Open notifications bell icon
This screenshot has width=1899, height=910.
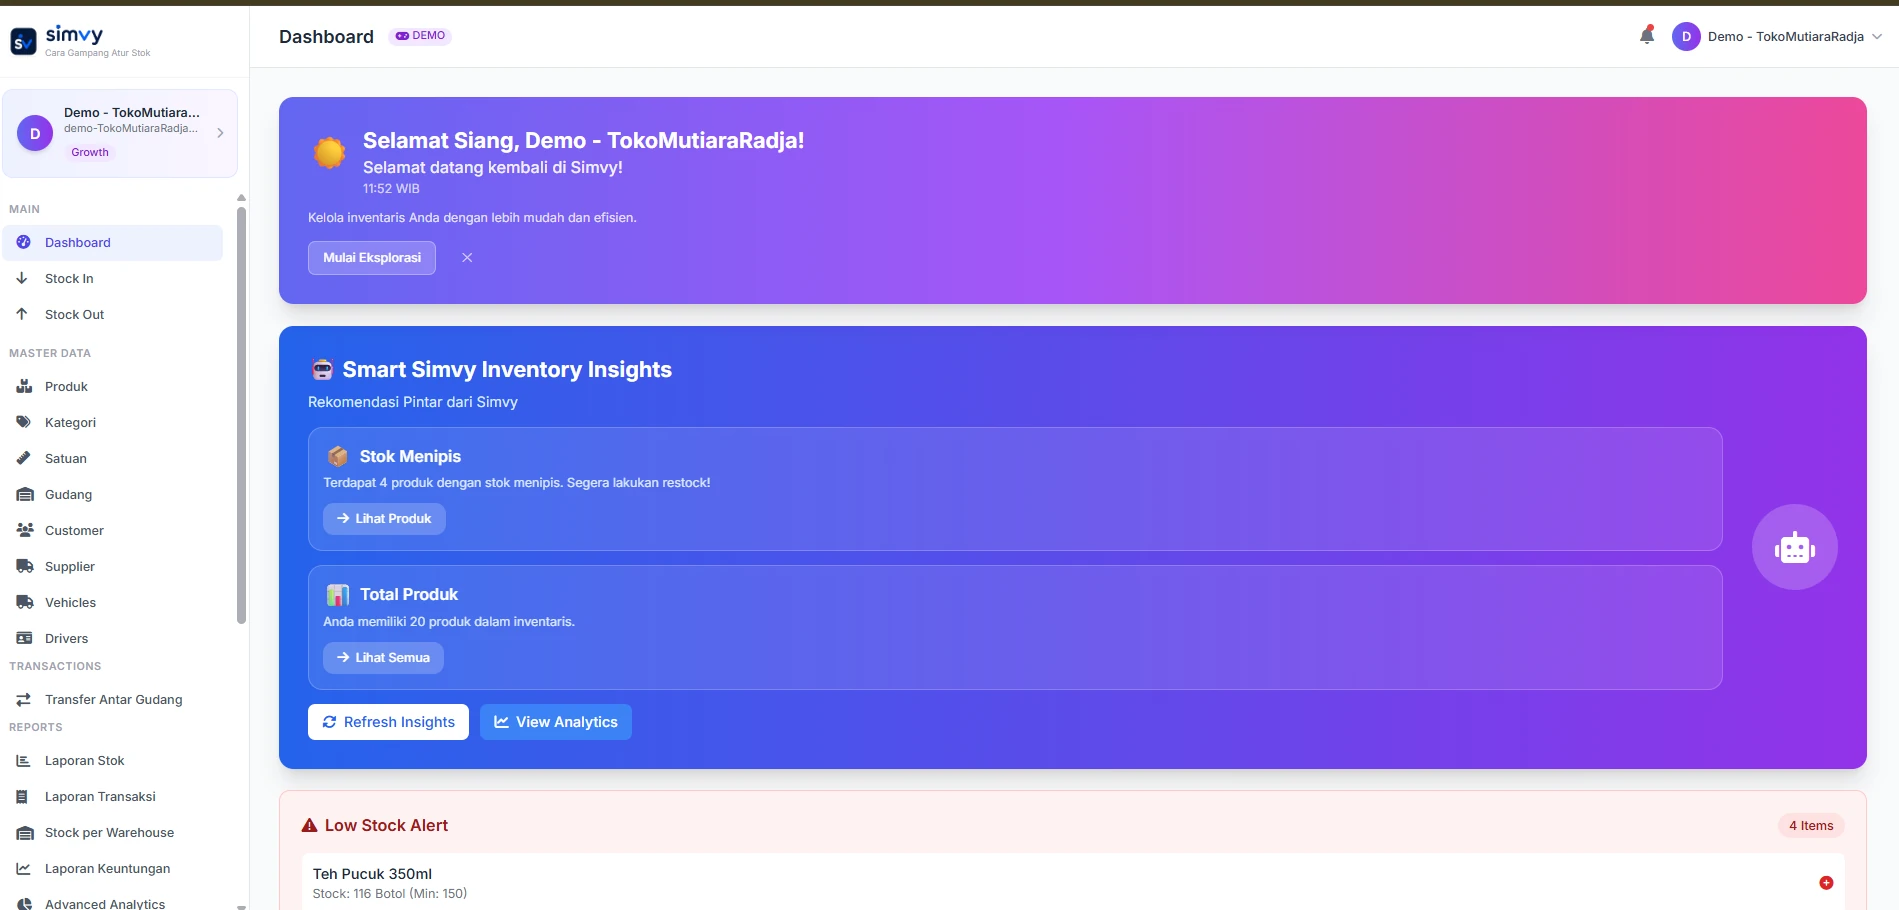pyautogui.click(x=1646, y=36)
